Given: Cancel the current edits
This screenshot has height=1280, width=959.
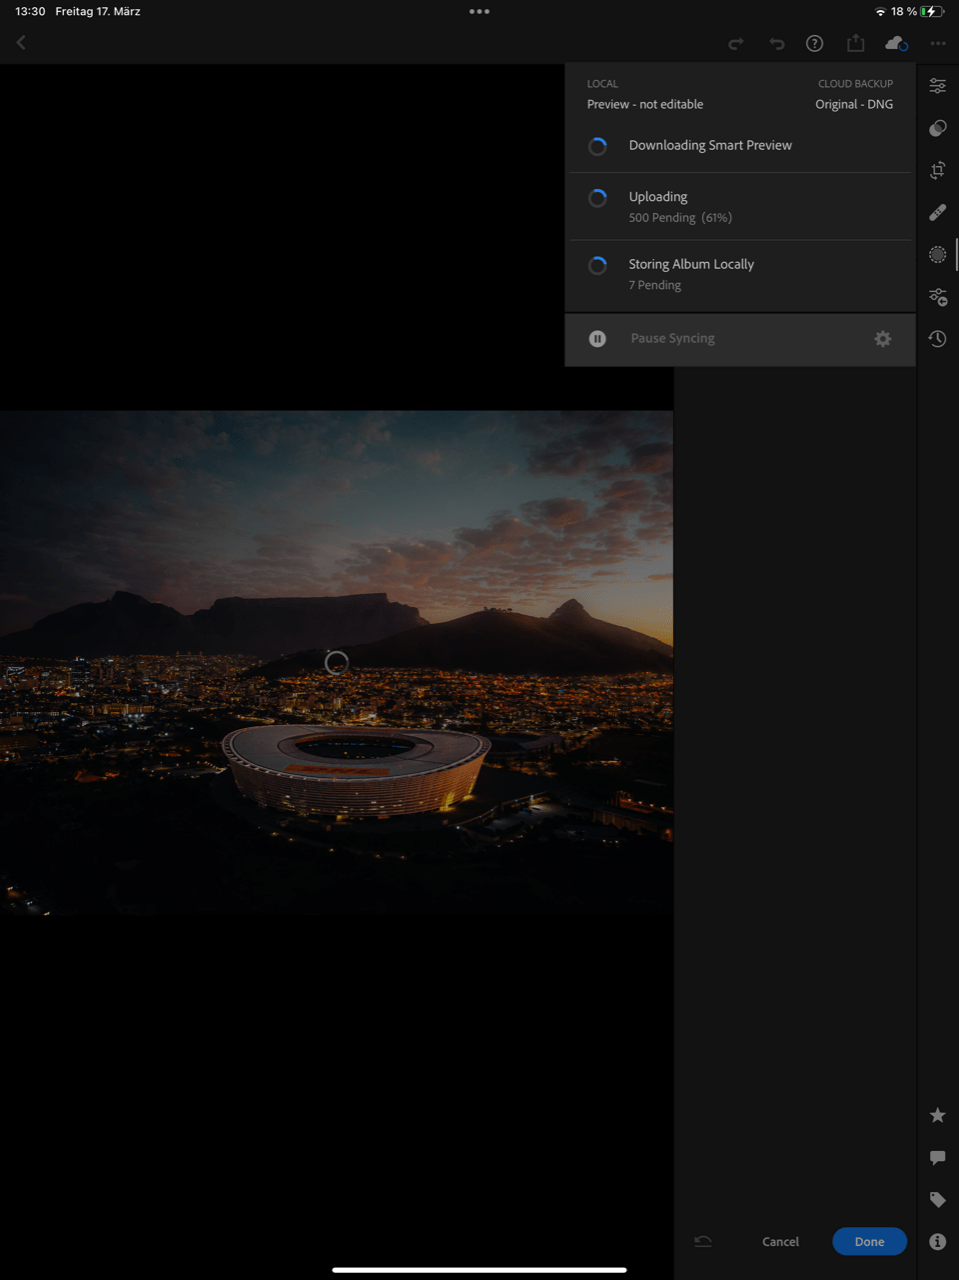Looking at the screenshot, I should click(x=779, y=1241).
